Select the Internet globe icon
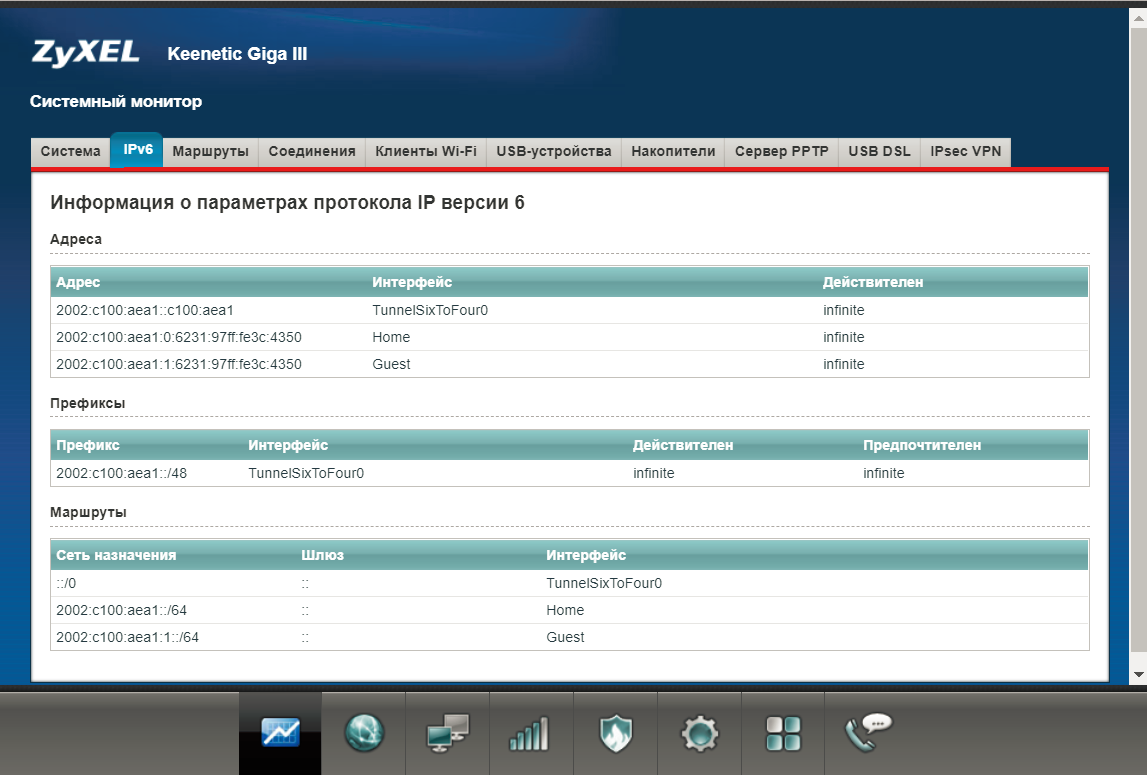This screenshot has width=1147, height=775. click(363, 733)
